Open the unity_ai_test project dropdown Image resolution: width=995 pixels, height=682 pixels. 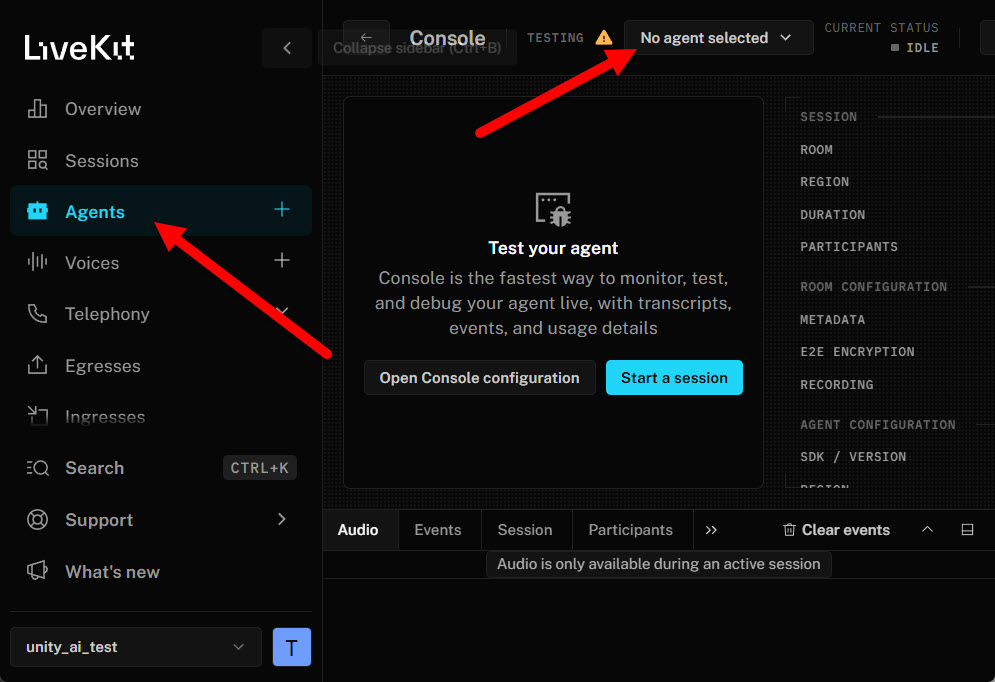136,646
